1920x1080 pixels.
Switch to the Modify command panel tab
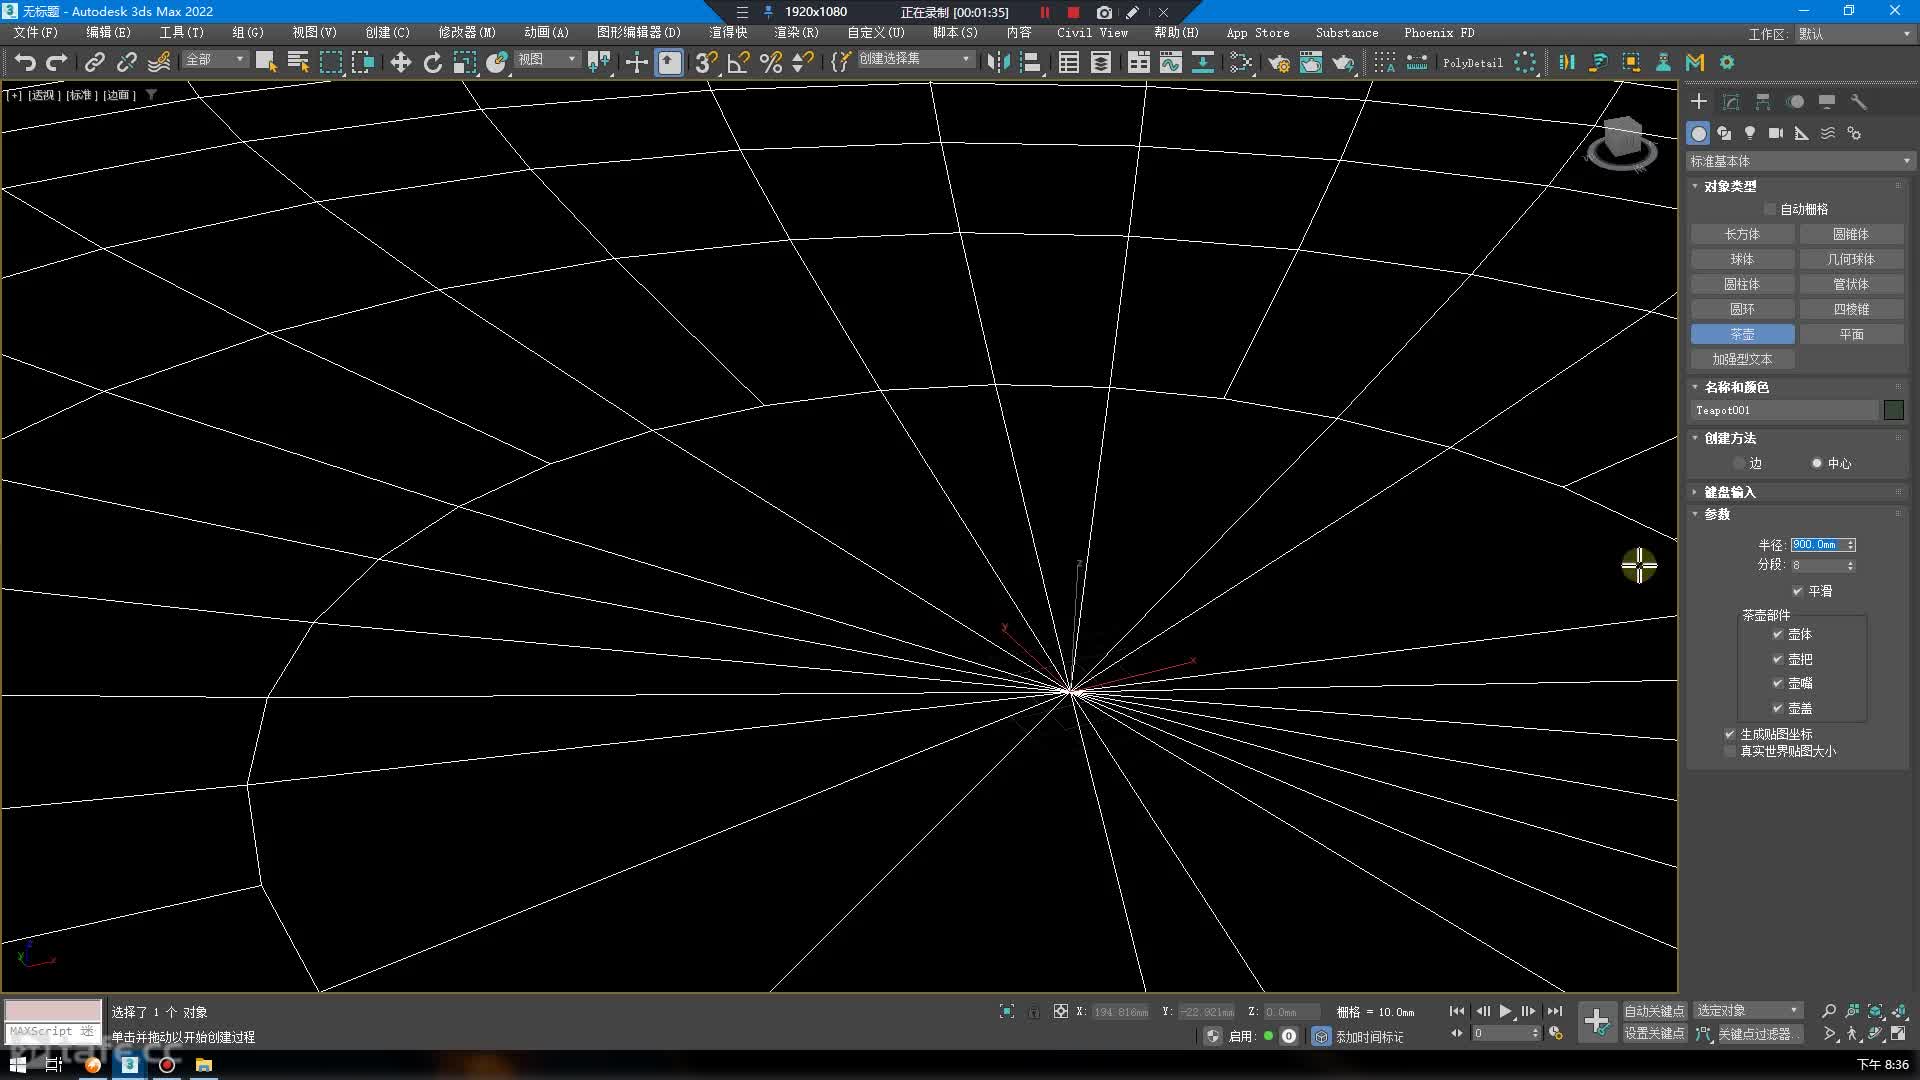(x=1731, y=102)
